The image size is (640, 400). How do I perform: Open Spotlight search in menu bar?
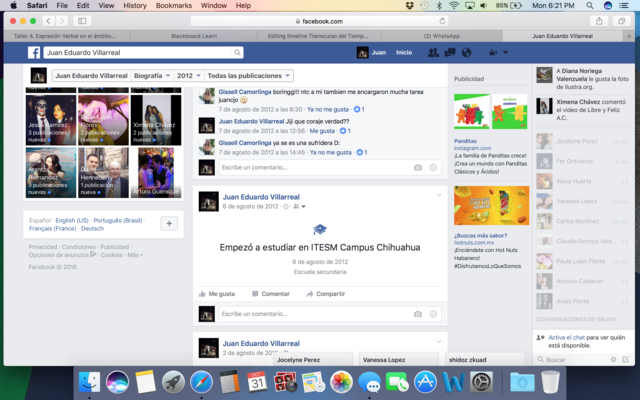(x=590, y=5)
